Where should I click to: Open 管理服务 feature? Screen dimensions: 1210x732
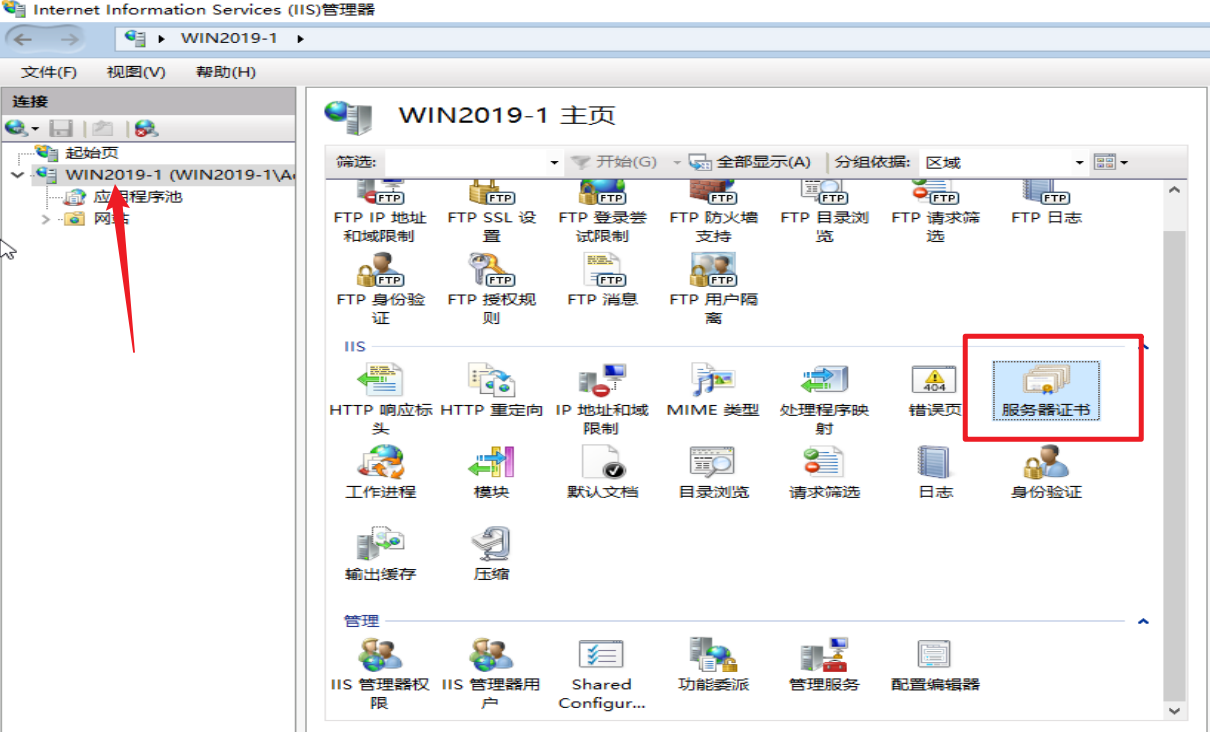(824, 666)
